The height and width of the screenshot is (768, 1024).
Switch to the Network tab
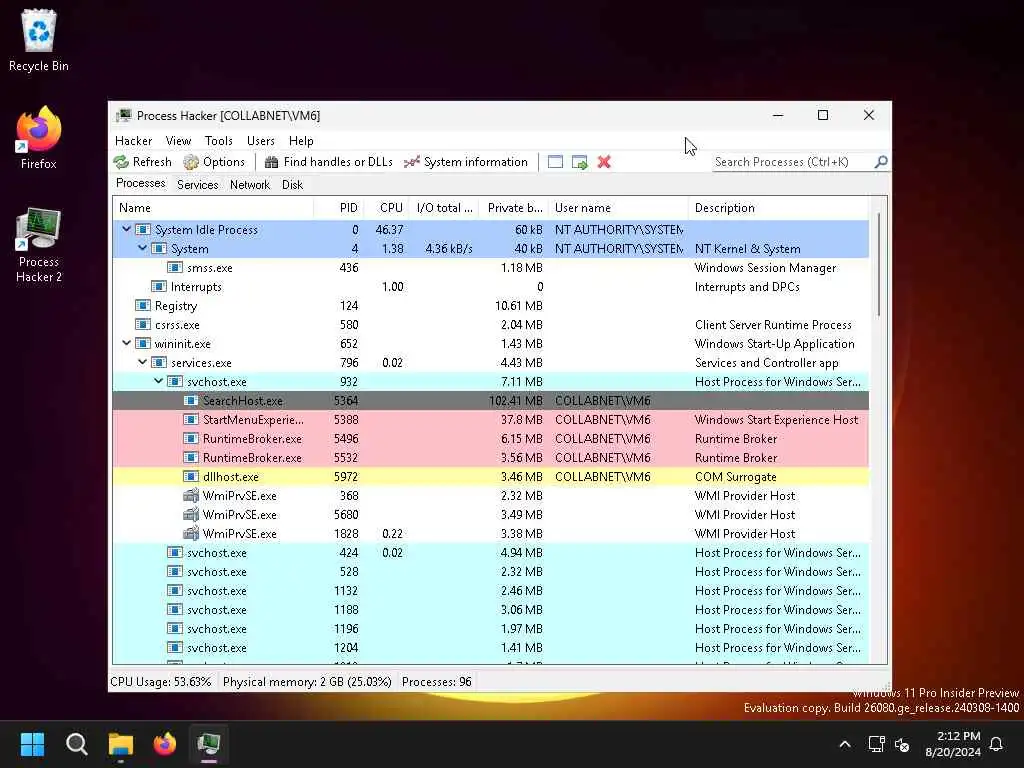pyautogui.click(x=250, y=185)
